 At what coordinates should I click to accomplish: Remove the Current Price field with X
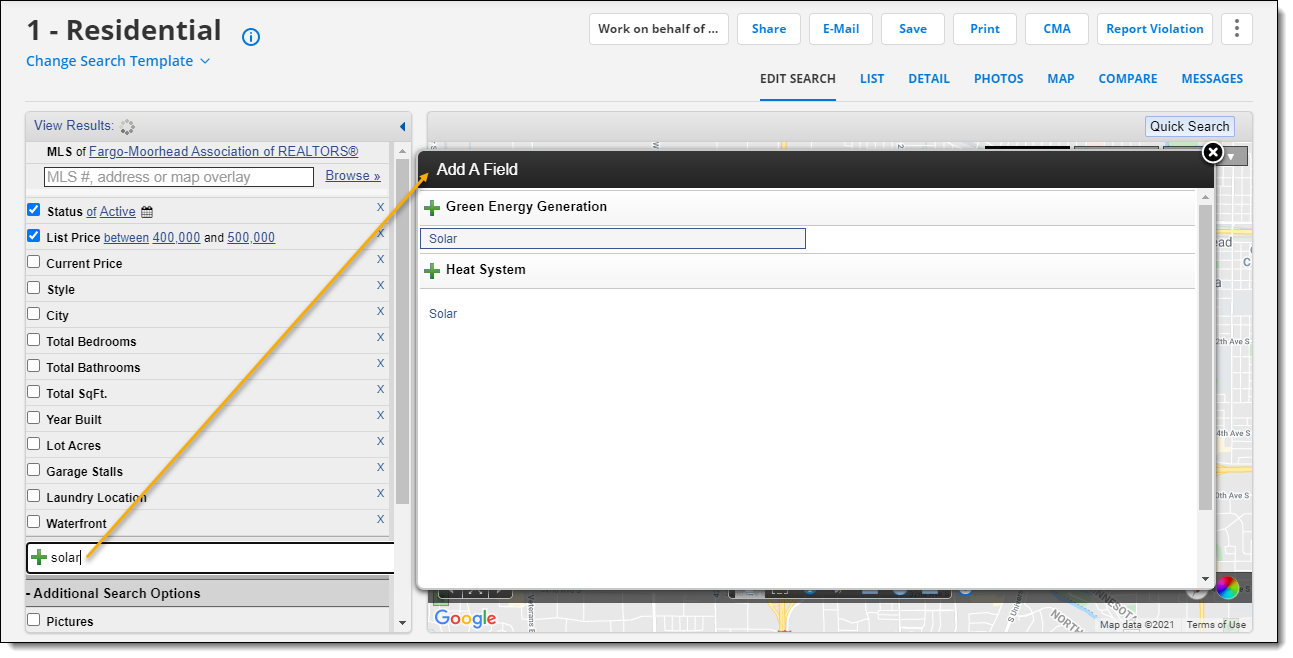click(x=380, y=260)
